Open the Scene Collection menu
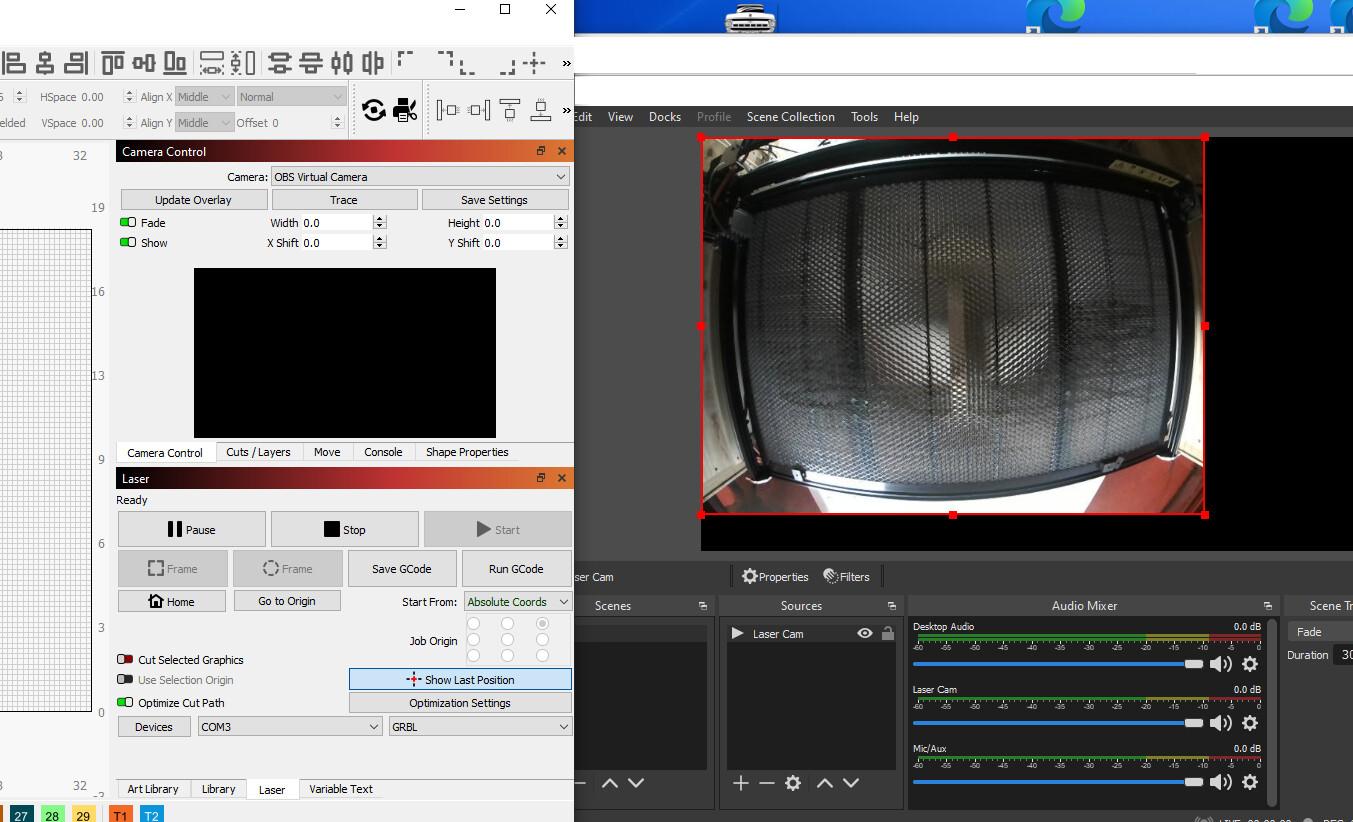Screen dimensions: 1353x822 (x=790, y=117)
